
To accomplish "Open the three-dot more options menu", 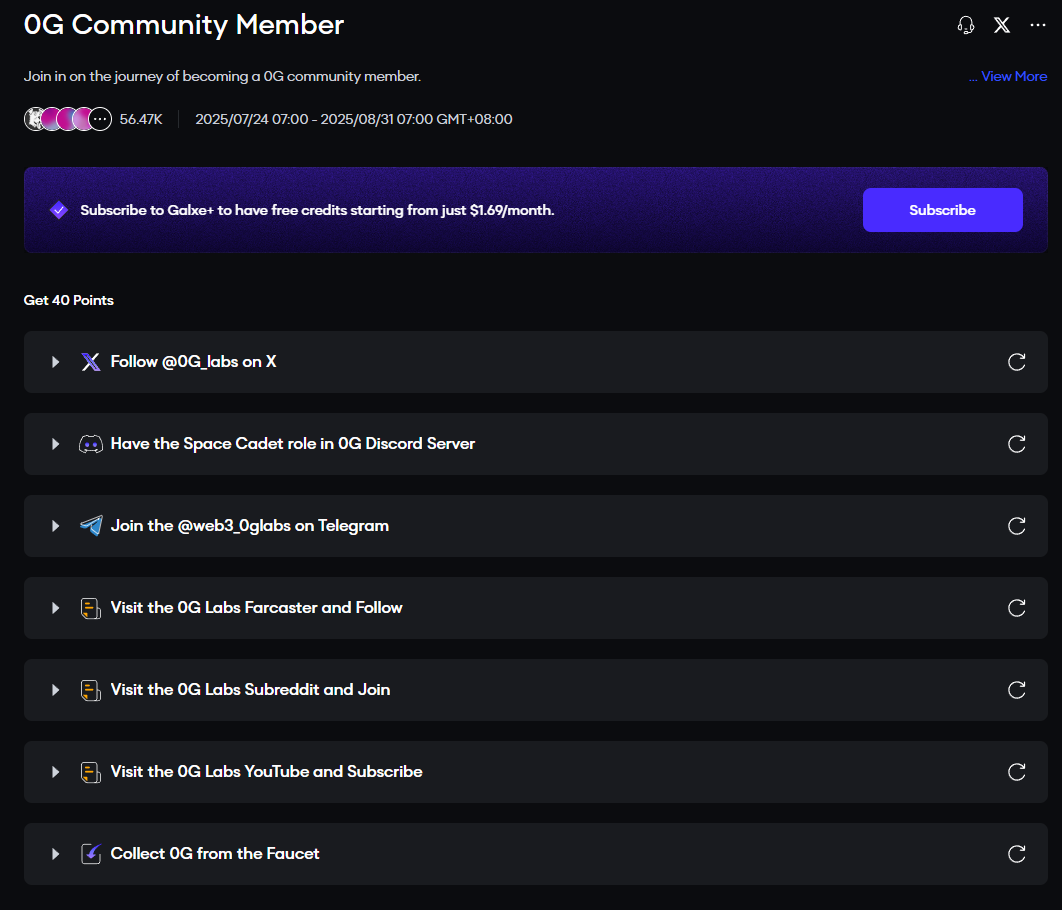I will tap(1038, 25).
